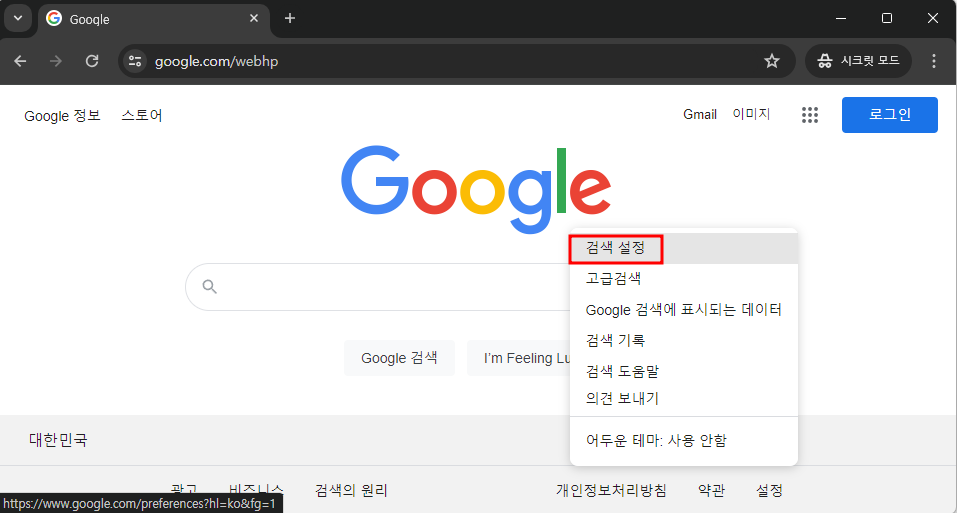Open the Google 정보 link
The width and height of the screenshot is (957, 513).
pos(62,116)
